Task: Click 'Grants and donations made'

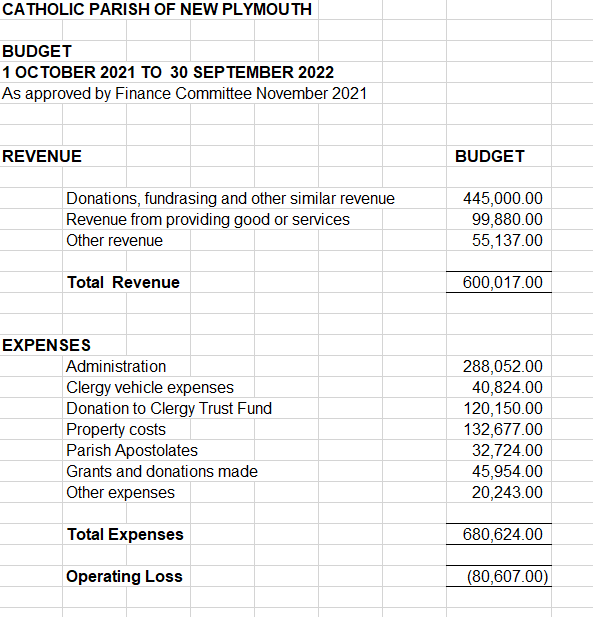Action: click(x=162, y=471)
